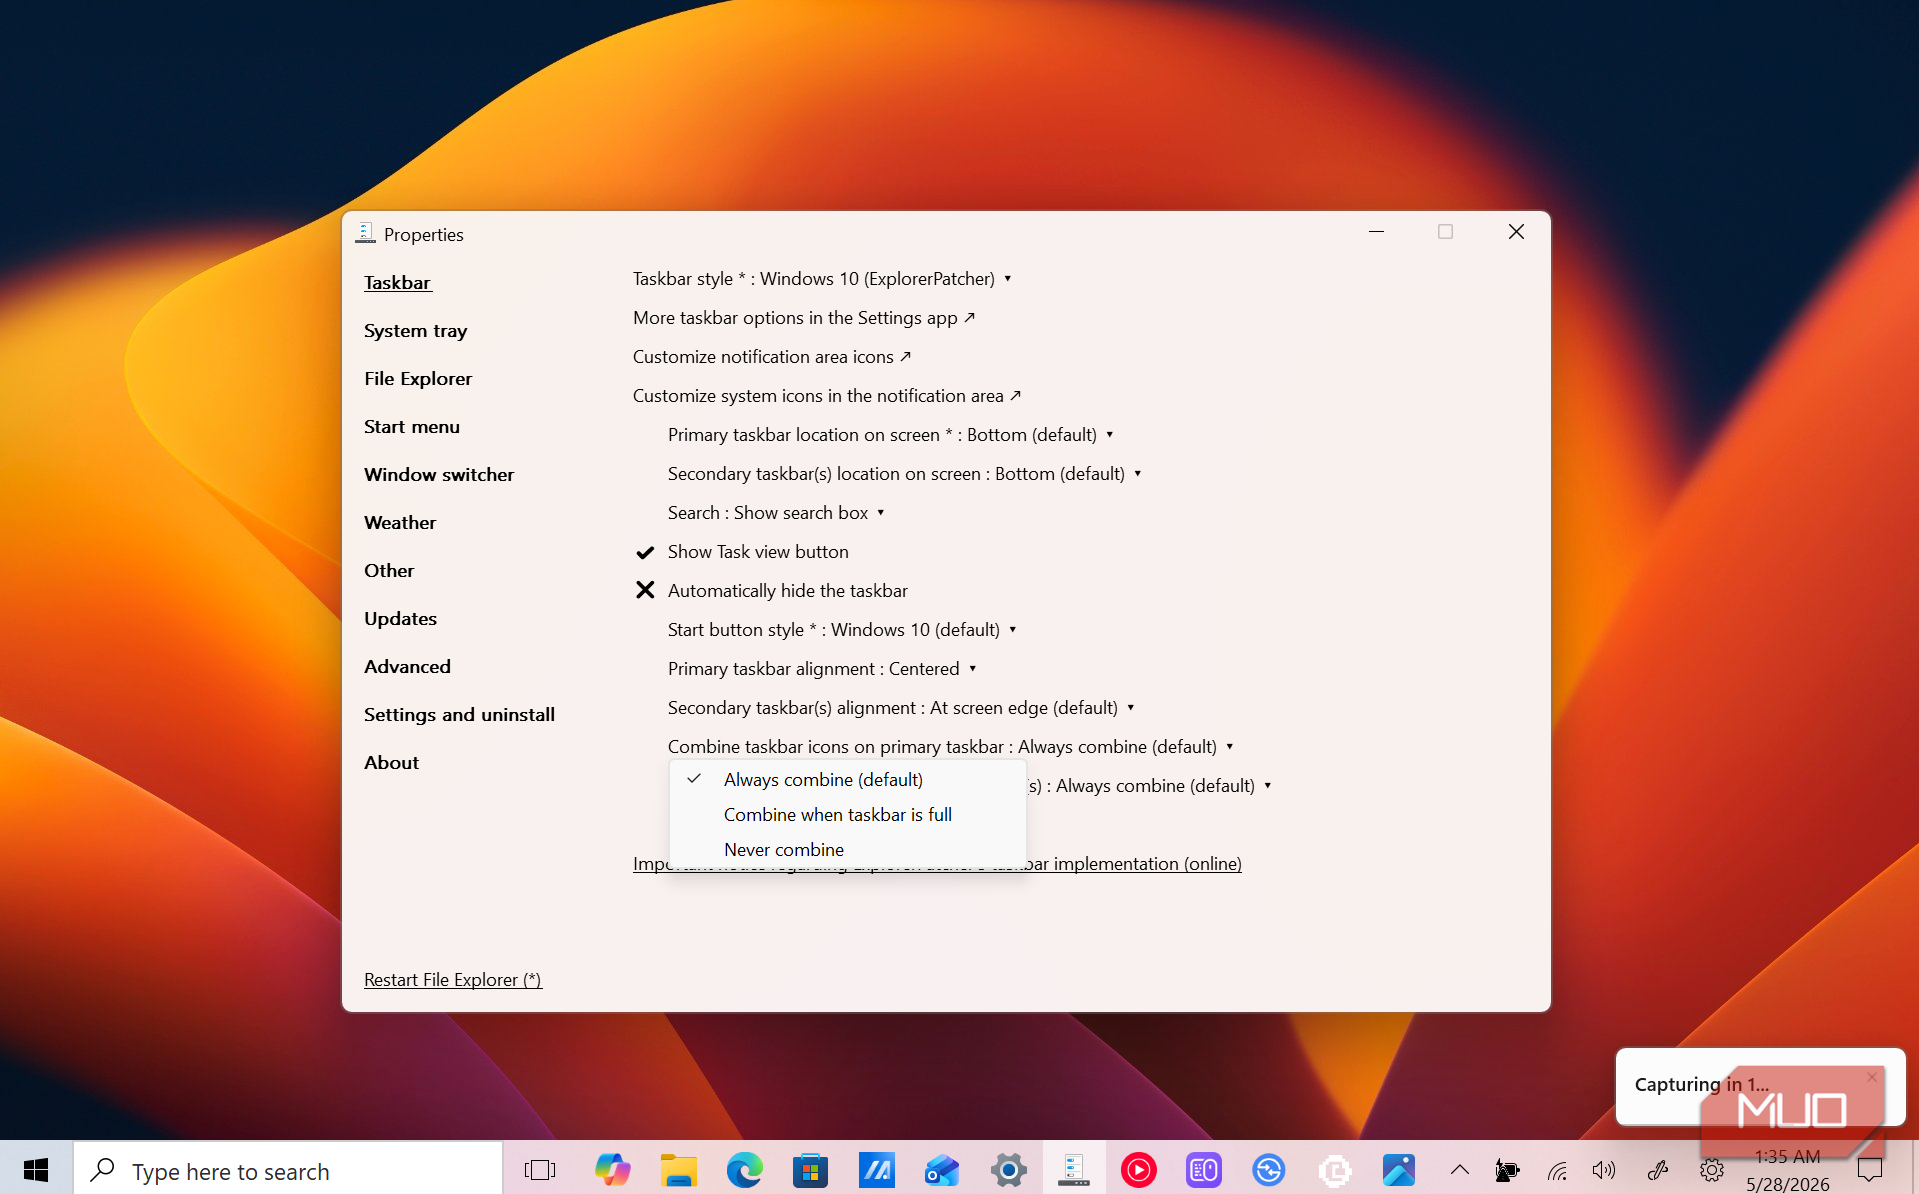Launch Copilot from the taskbar
Viewport: 1919px width, 1194px height.
pyautogui.click(x=612, y=1169)
